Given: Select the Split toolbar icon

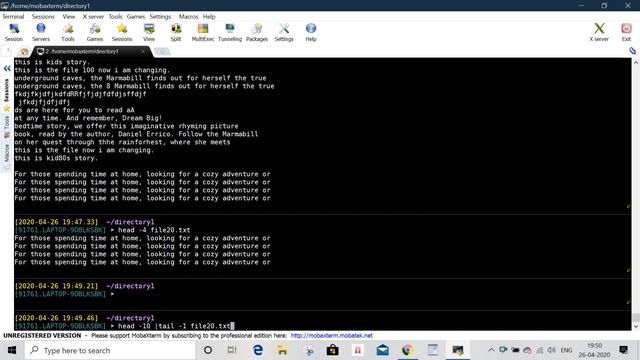Looking at the screenshot, I should (x=176, y=32).
